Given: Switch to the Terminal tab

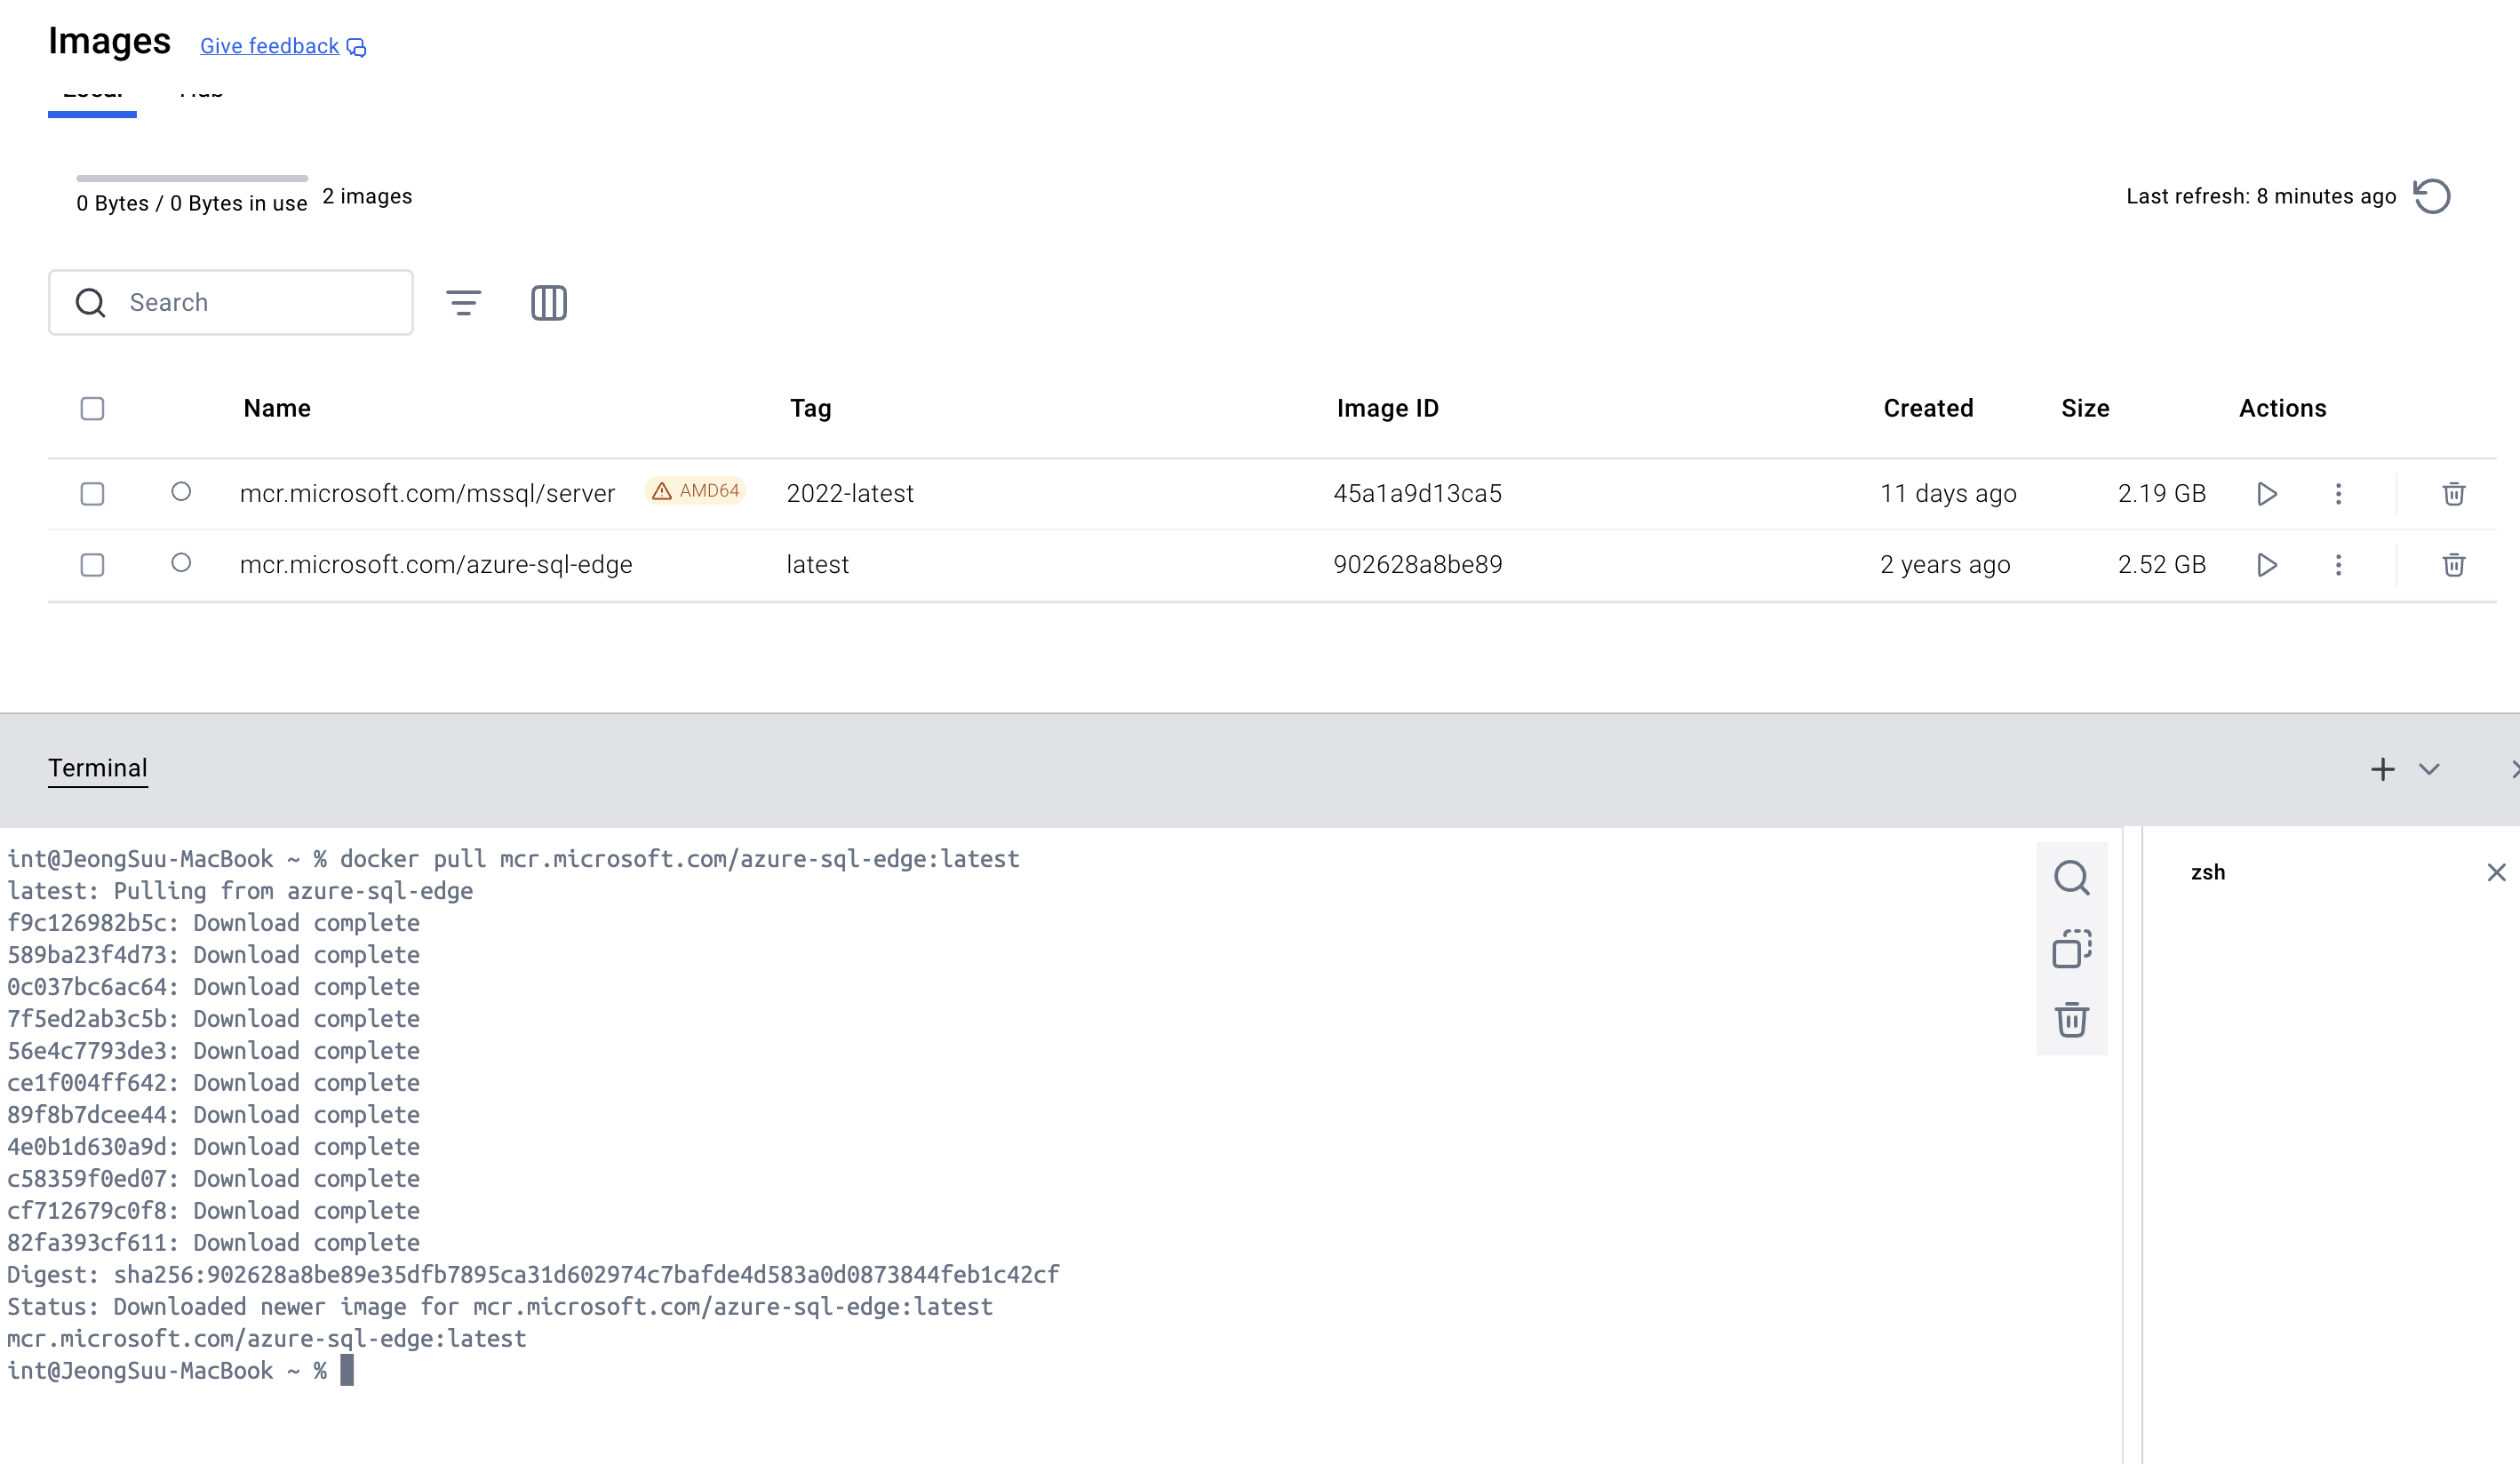Looking at the screenshot, I should click(x=98, y=768).
